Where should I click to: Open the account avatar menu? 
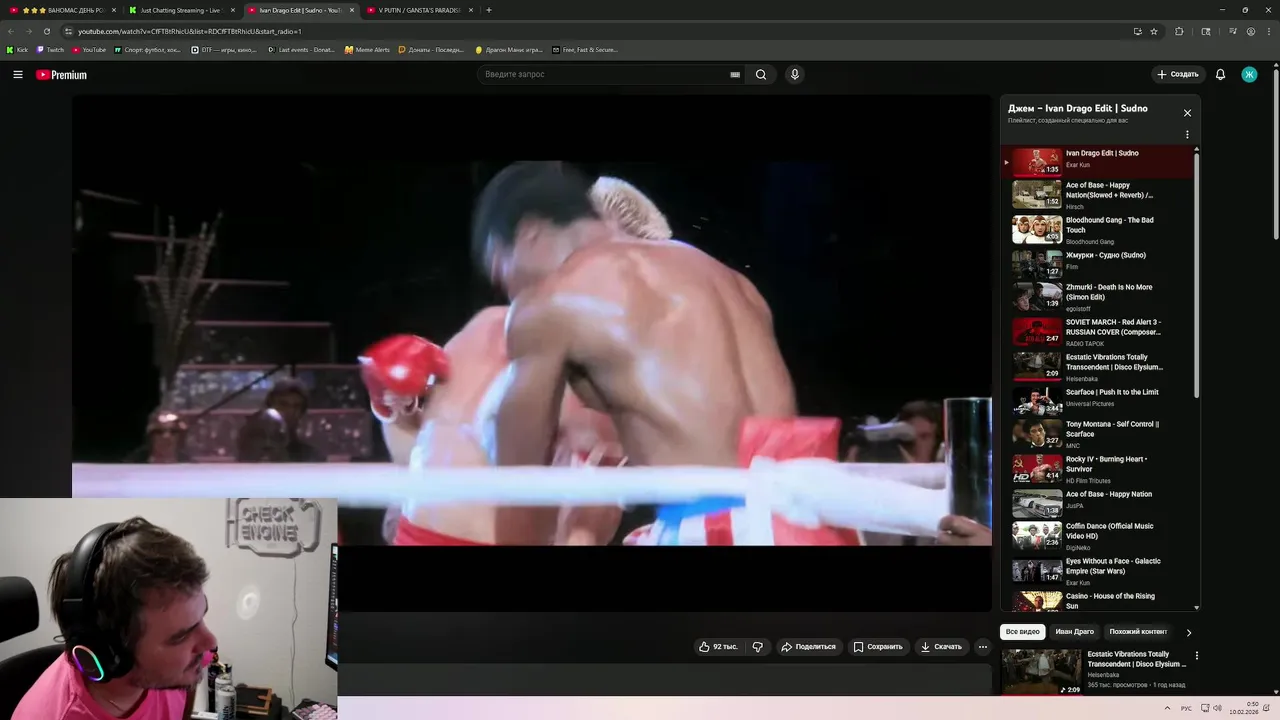pyautogui.click(x=1249, y=74)
